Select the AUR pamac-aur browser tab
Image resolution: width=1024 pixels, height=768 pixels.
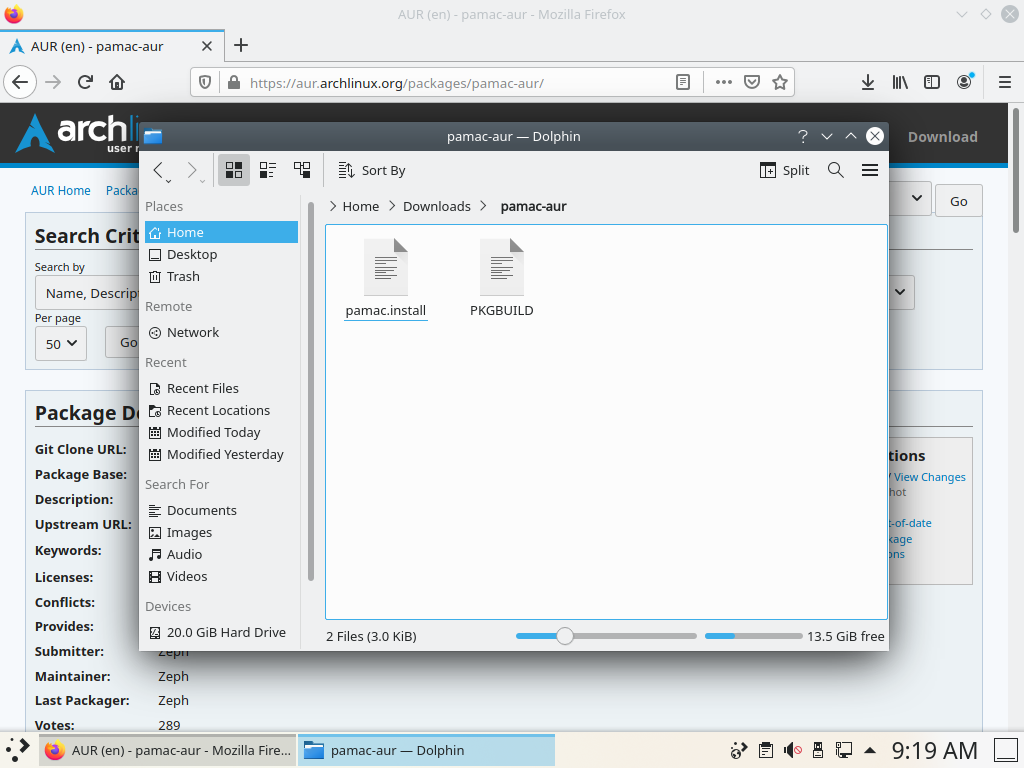112,46
